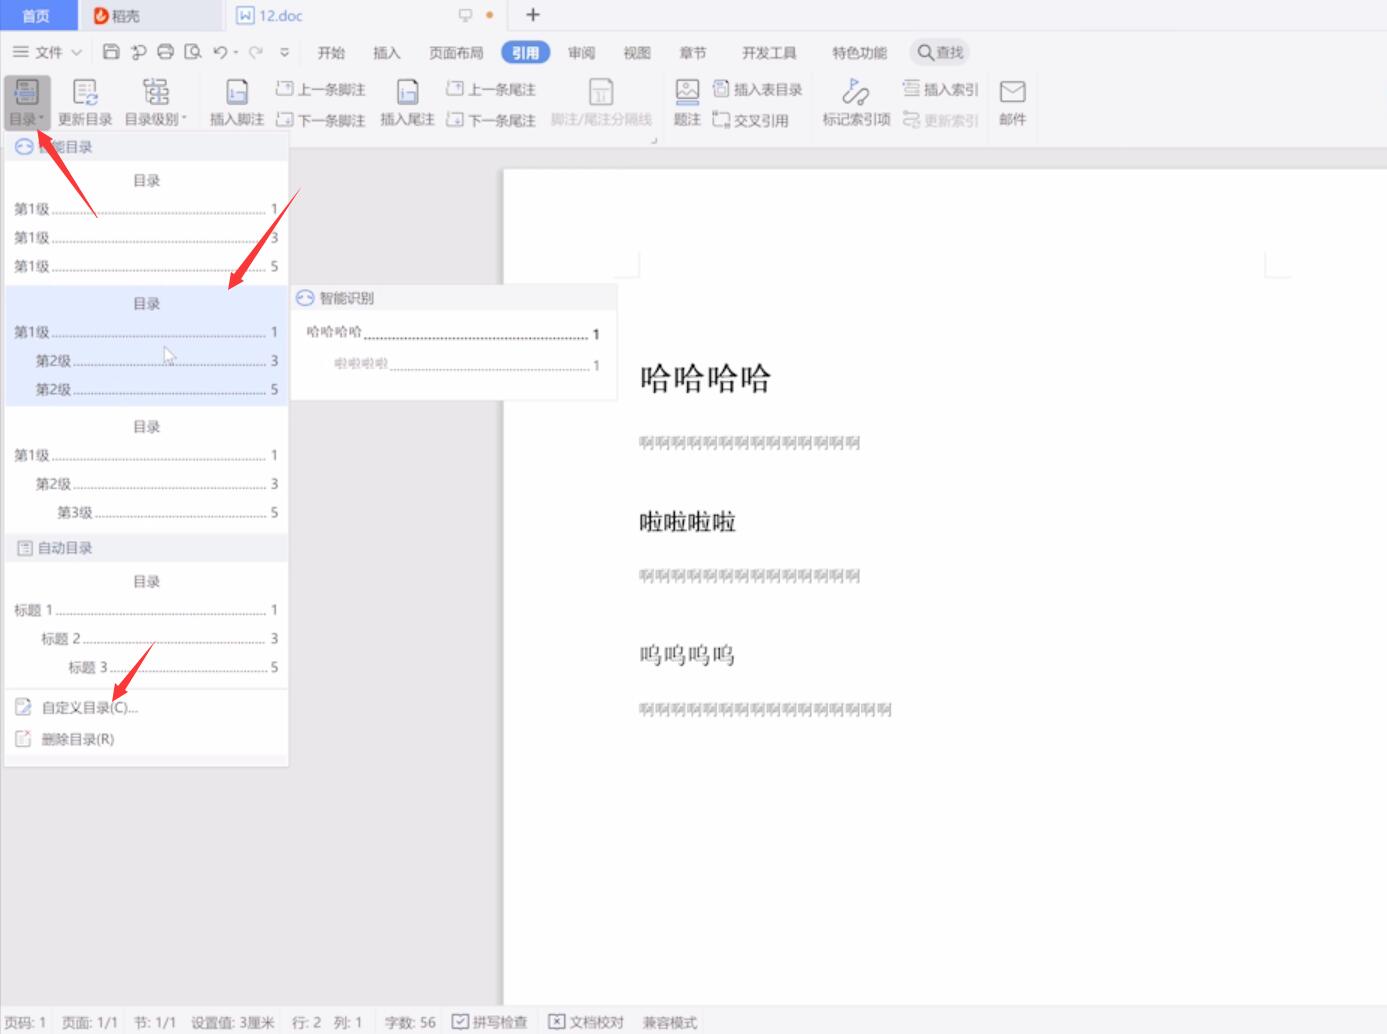The width and height of the screenshot is (1387, 1034).
Task: Click the print preview icon
Action: pos(193,52)
